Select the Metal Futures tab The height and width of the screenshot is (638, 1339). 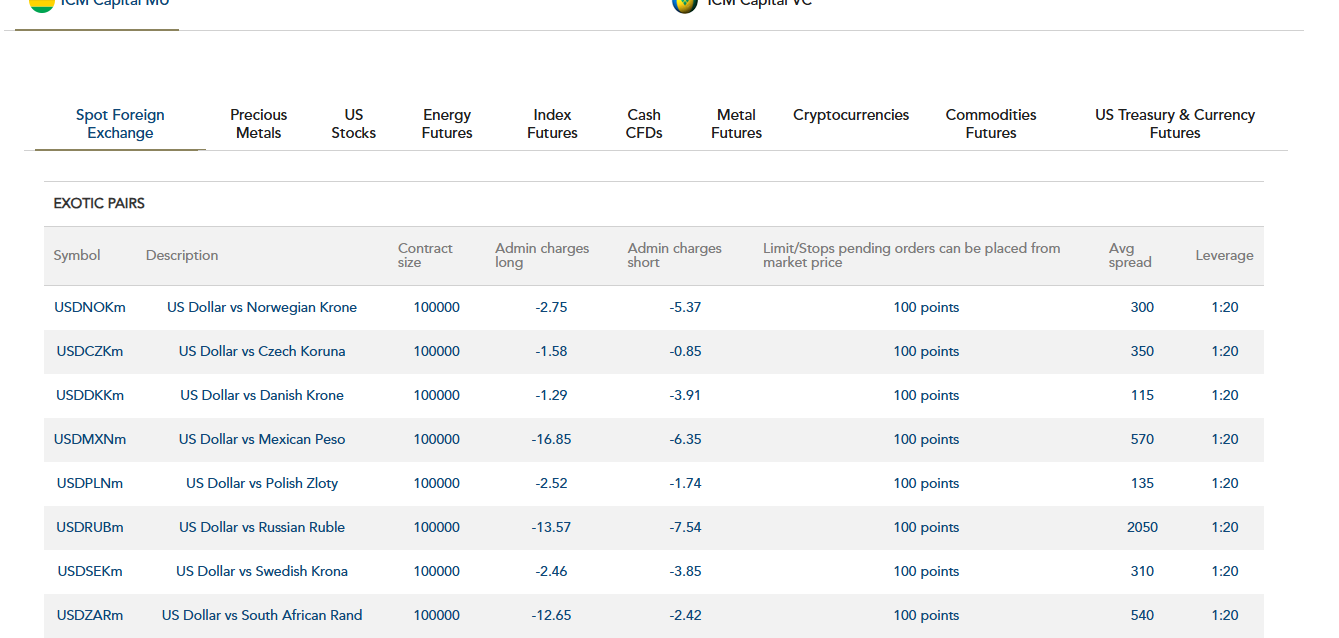tap(736, 124)
